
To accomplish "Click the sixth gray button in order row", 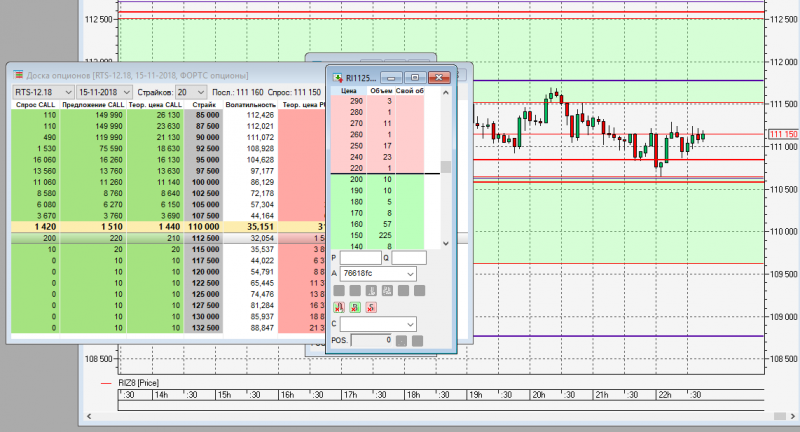I will tap(419, 291).
